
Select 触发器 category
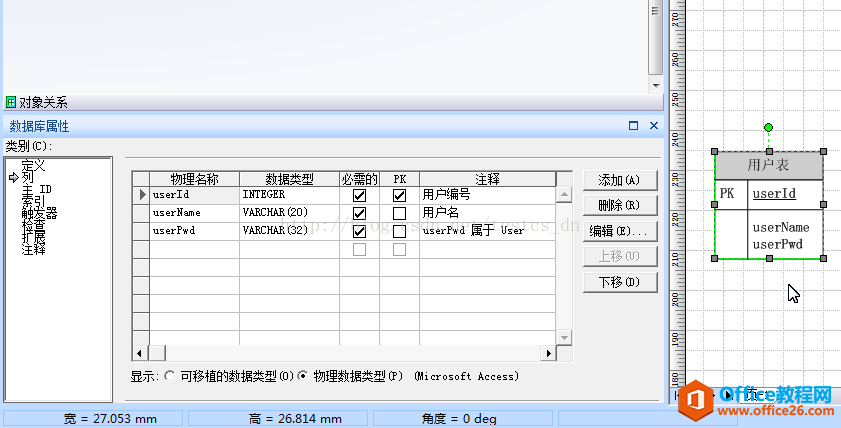39,213
